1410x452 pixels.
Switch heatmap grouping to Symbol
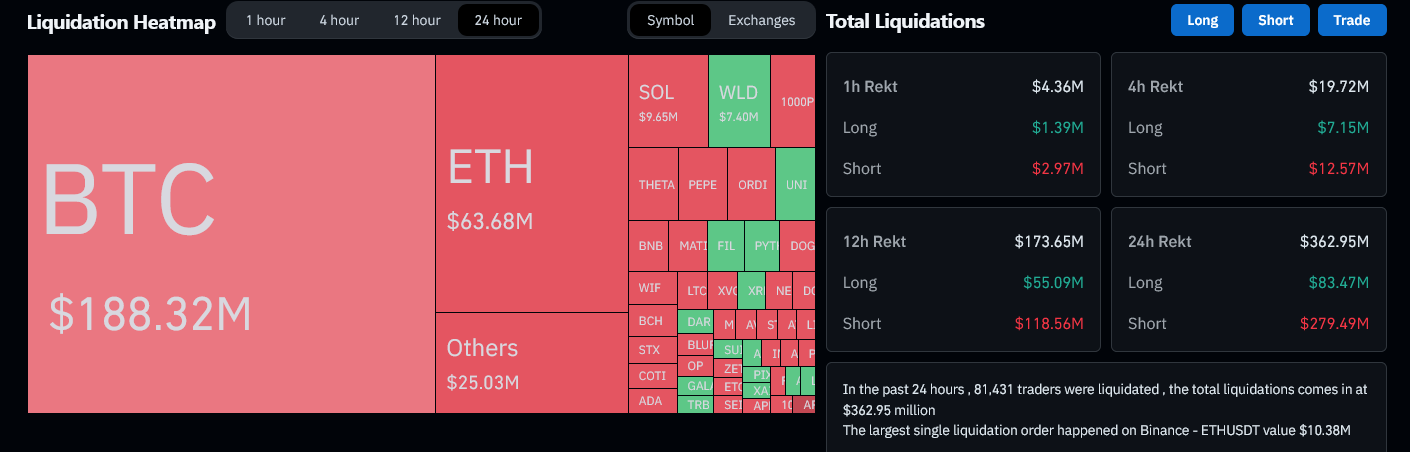point(670,20)
